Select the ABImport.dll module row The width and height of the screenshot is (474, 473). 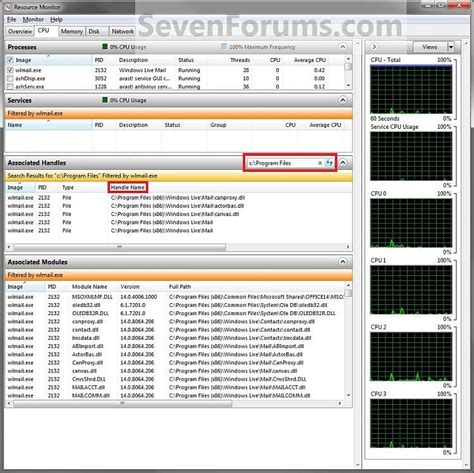175,346
